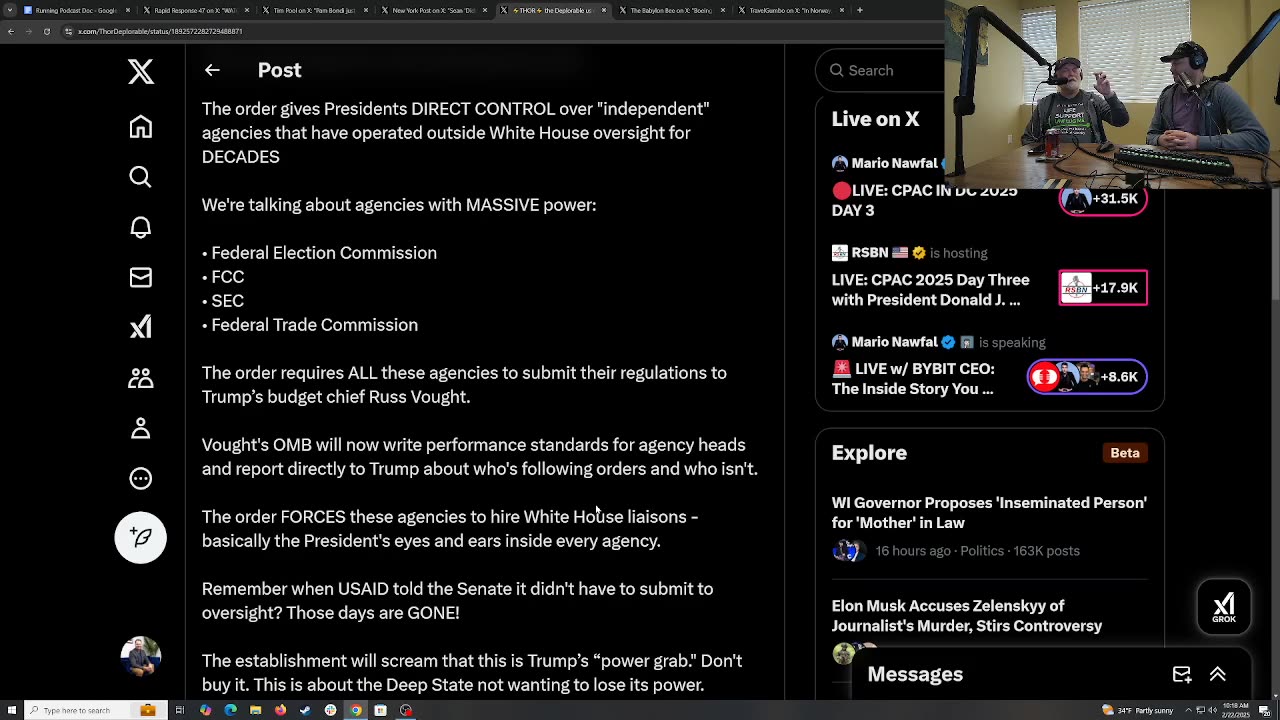The width and height of the screenshot is (1280, 720).
Task: Open the Messages drawer title
Action: click(915, 674)
